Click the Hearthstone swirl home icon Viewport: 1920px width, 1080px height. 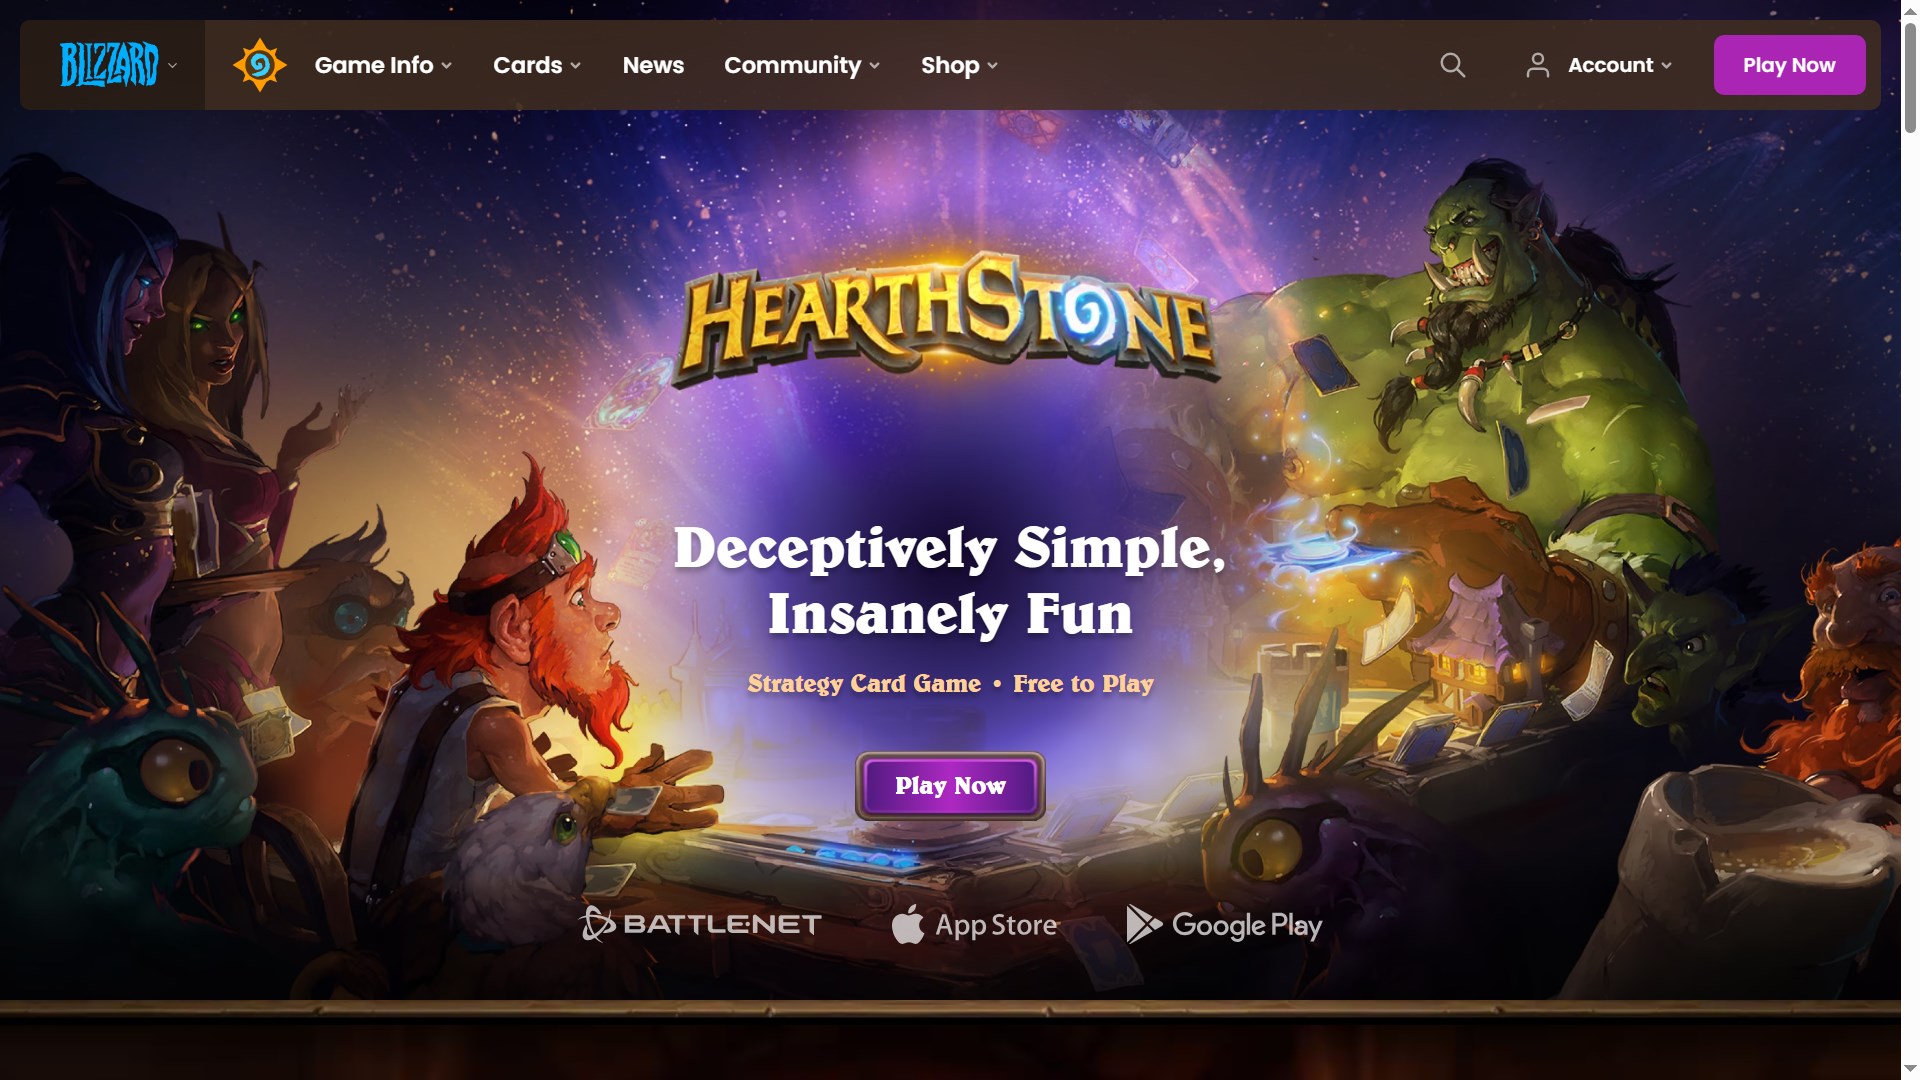[260, 65]
